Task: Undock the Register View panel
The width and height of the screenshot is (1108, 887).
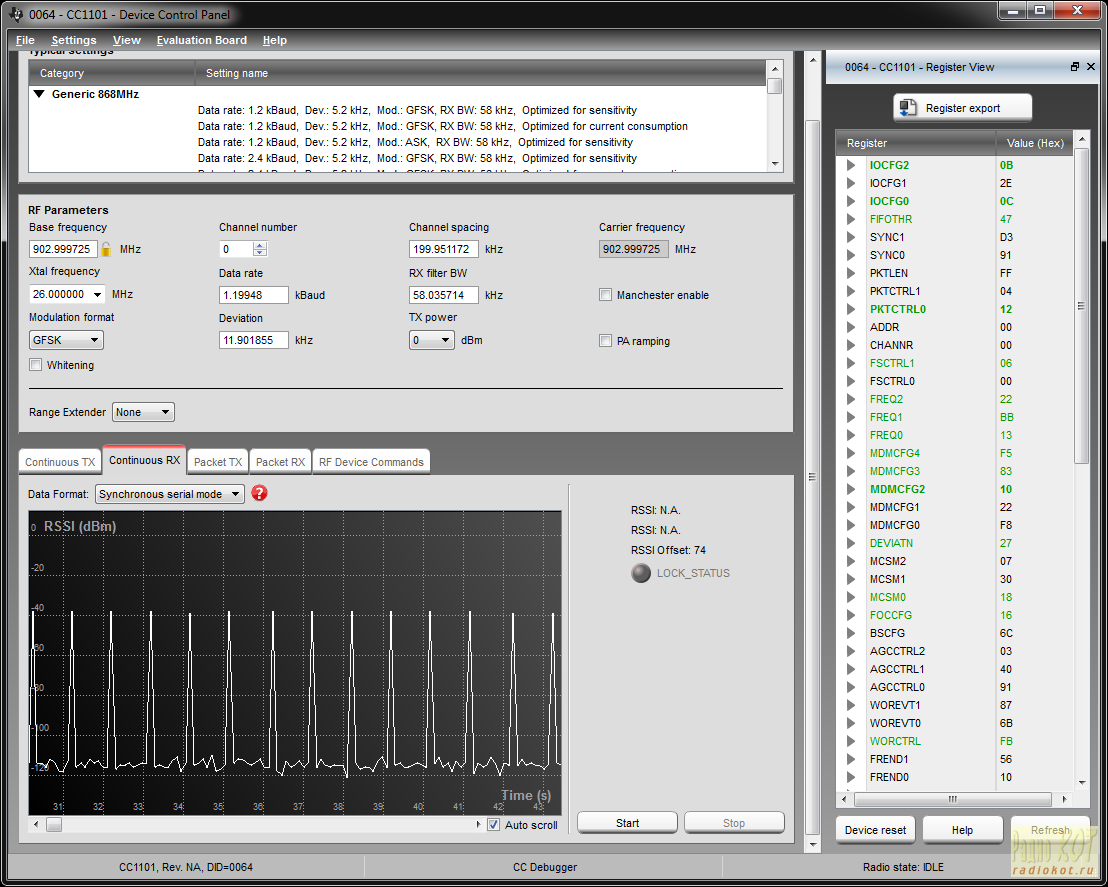Action: pos(1075,66)
